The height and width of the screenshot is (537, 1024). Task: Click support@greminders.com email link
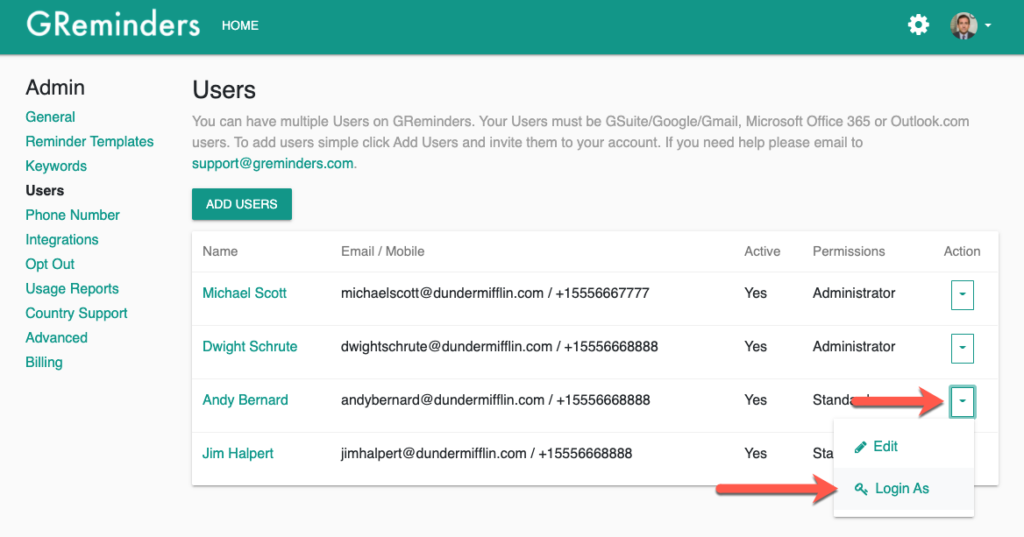click(272, 163)
